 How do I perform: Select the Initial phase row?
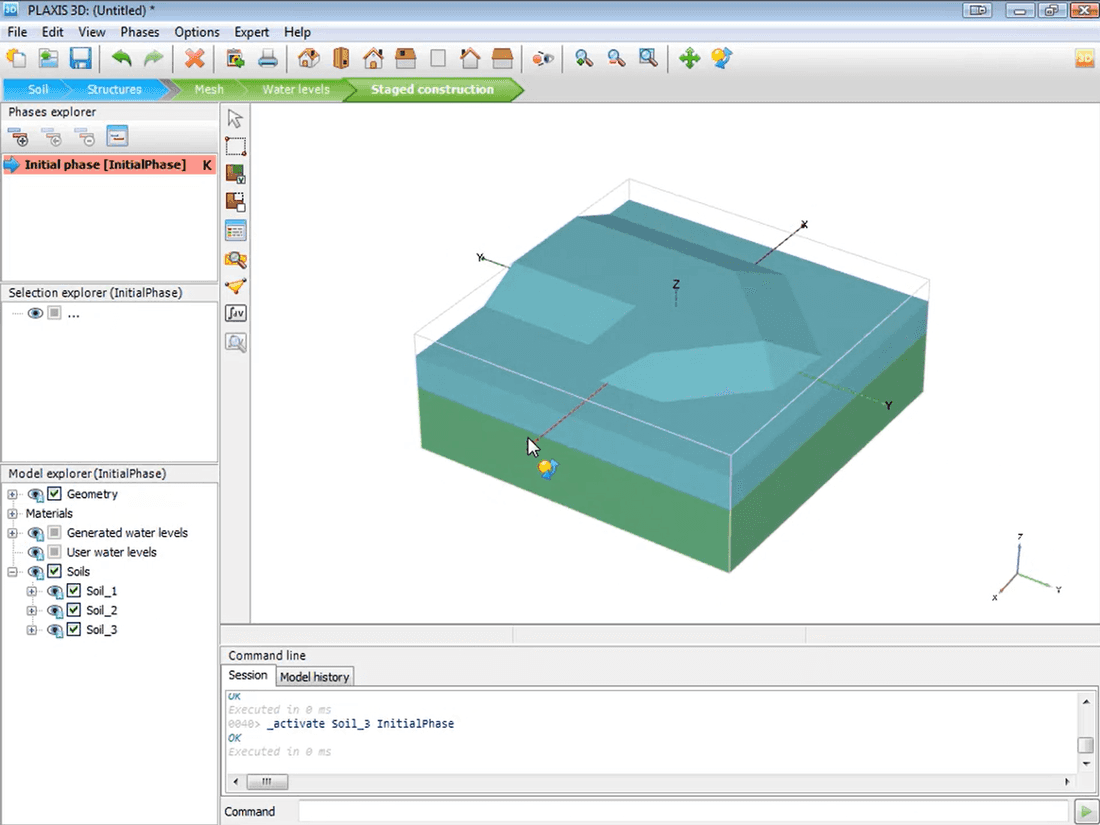(x=109, y=165)
